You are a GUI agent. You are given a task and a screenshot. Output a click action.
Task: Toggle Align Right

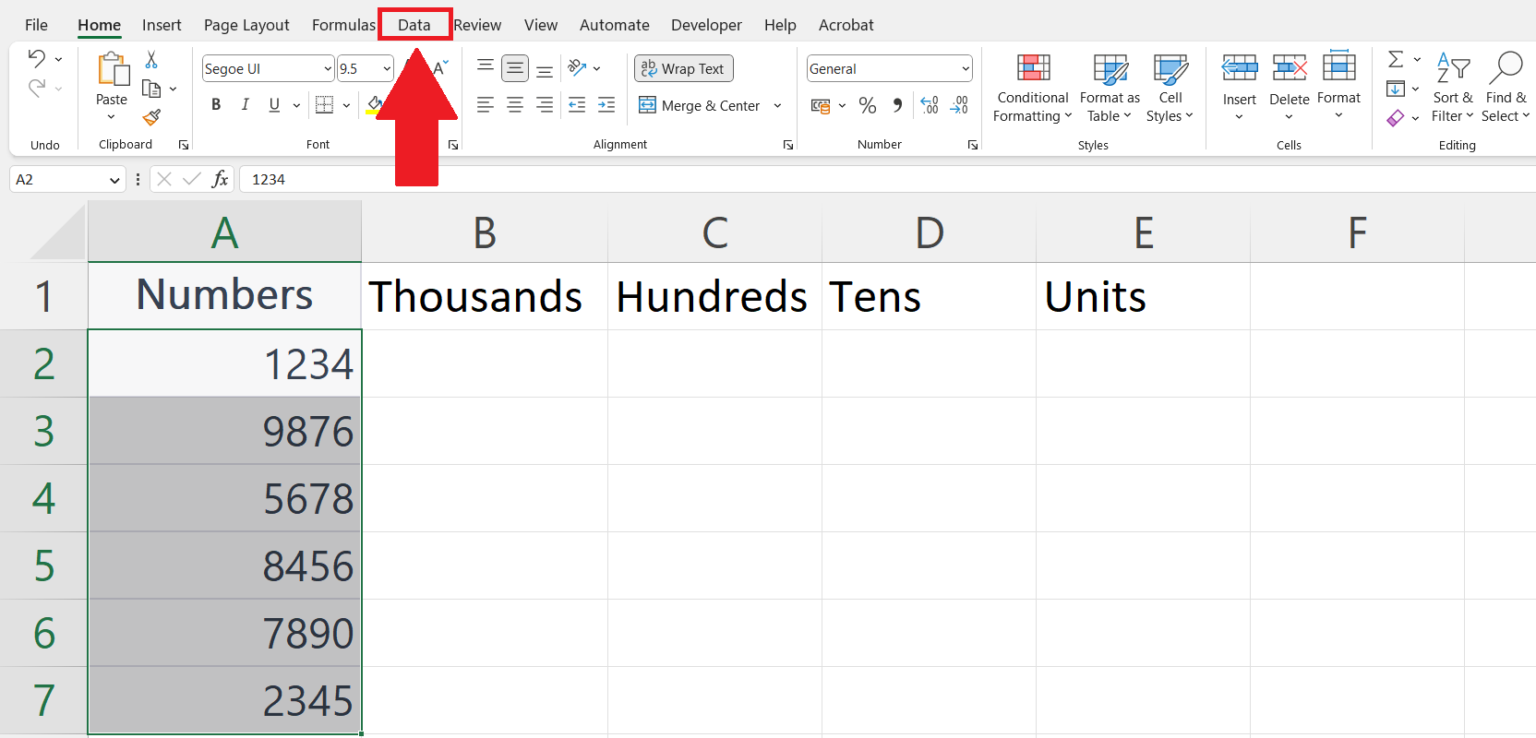[545, 105]
